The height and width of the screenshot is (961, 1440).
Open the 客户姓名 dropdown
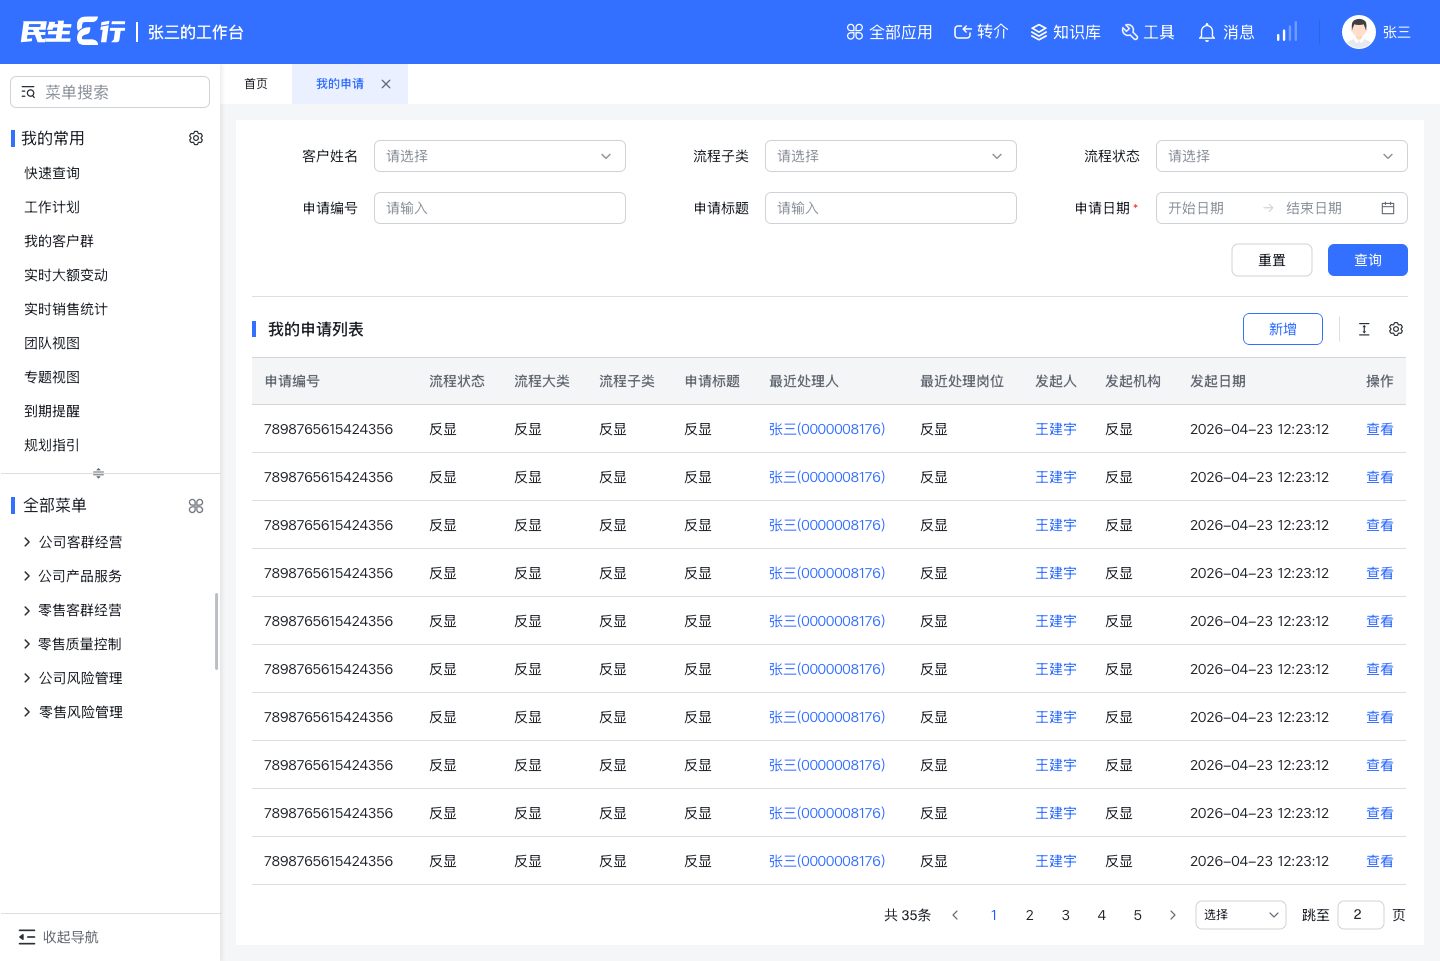click(x=500, y=156)
